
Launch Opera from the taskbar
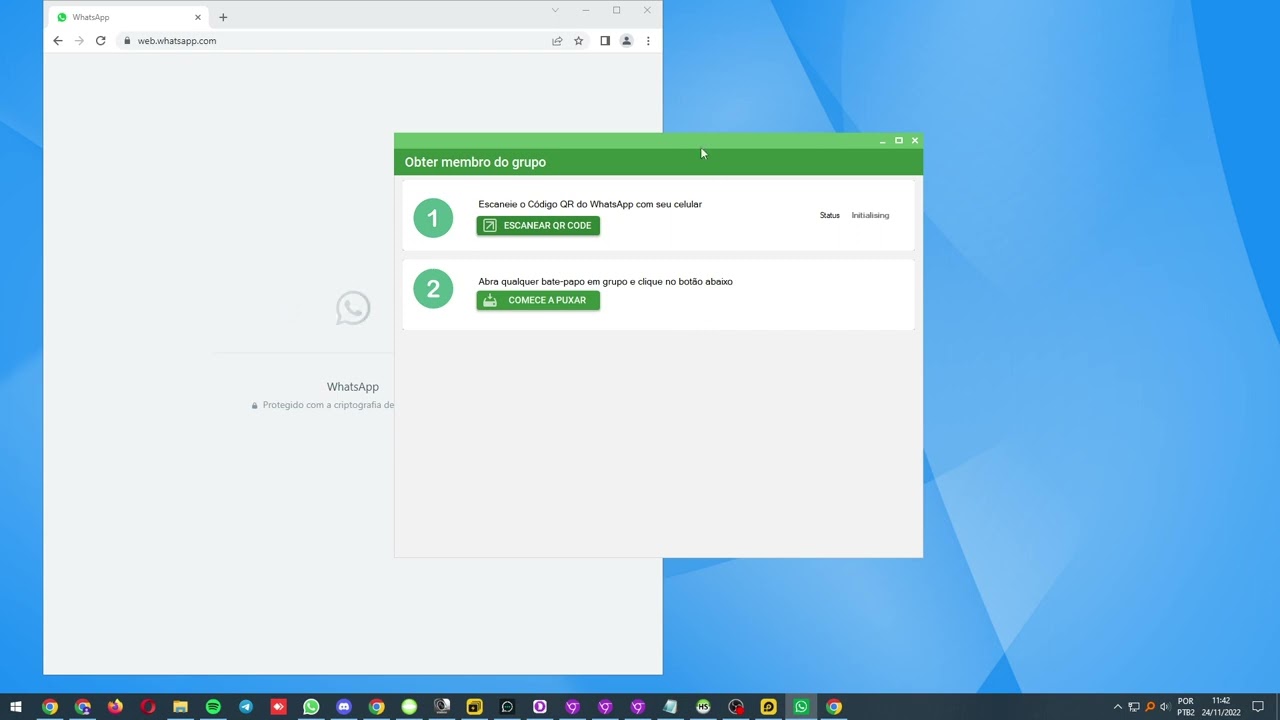point(148,707)
